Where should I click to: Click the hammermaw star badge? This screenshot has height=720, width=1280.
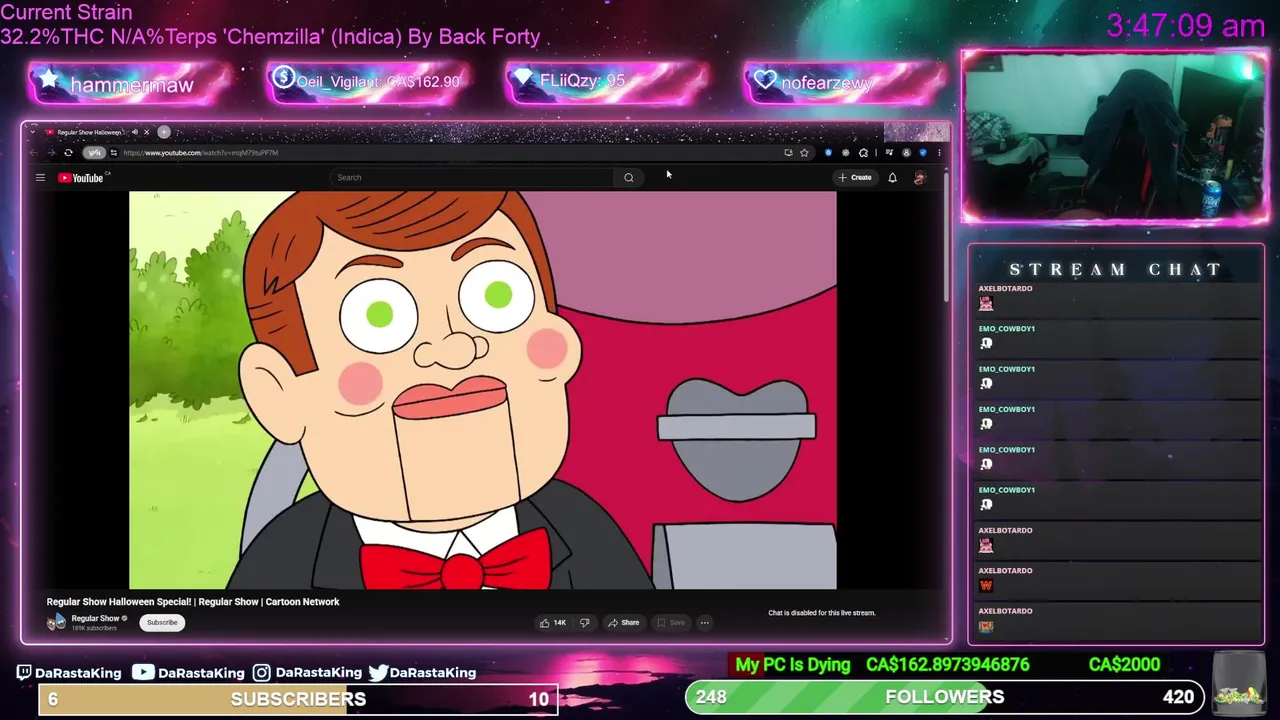point(130,84)
